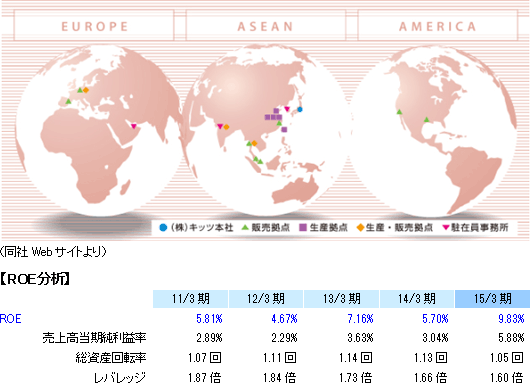Screen dimensions: 530x383
Task: Click the orange diamond marker in India
Action: click(226, 127)
